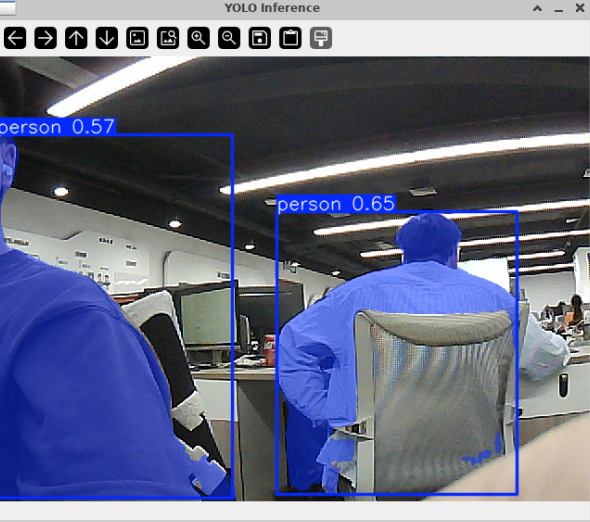Image resolution: width=590 pixels, height=522 pixels.
Task: Zoom in with magnifier plus icon
Action: 198,38
